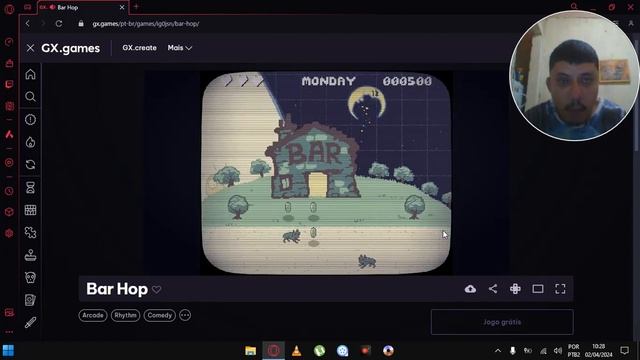Close the Bar Hop tab

coord(122,7)
